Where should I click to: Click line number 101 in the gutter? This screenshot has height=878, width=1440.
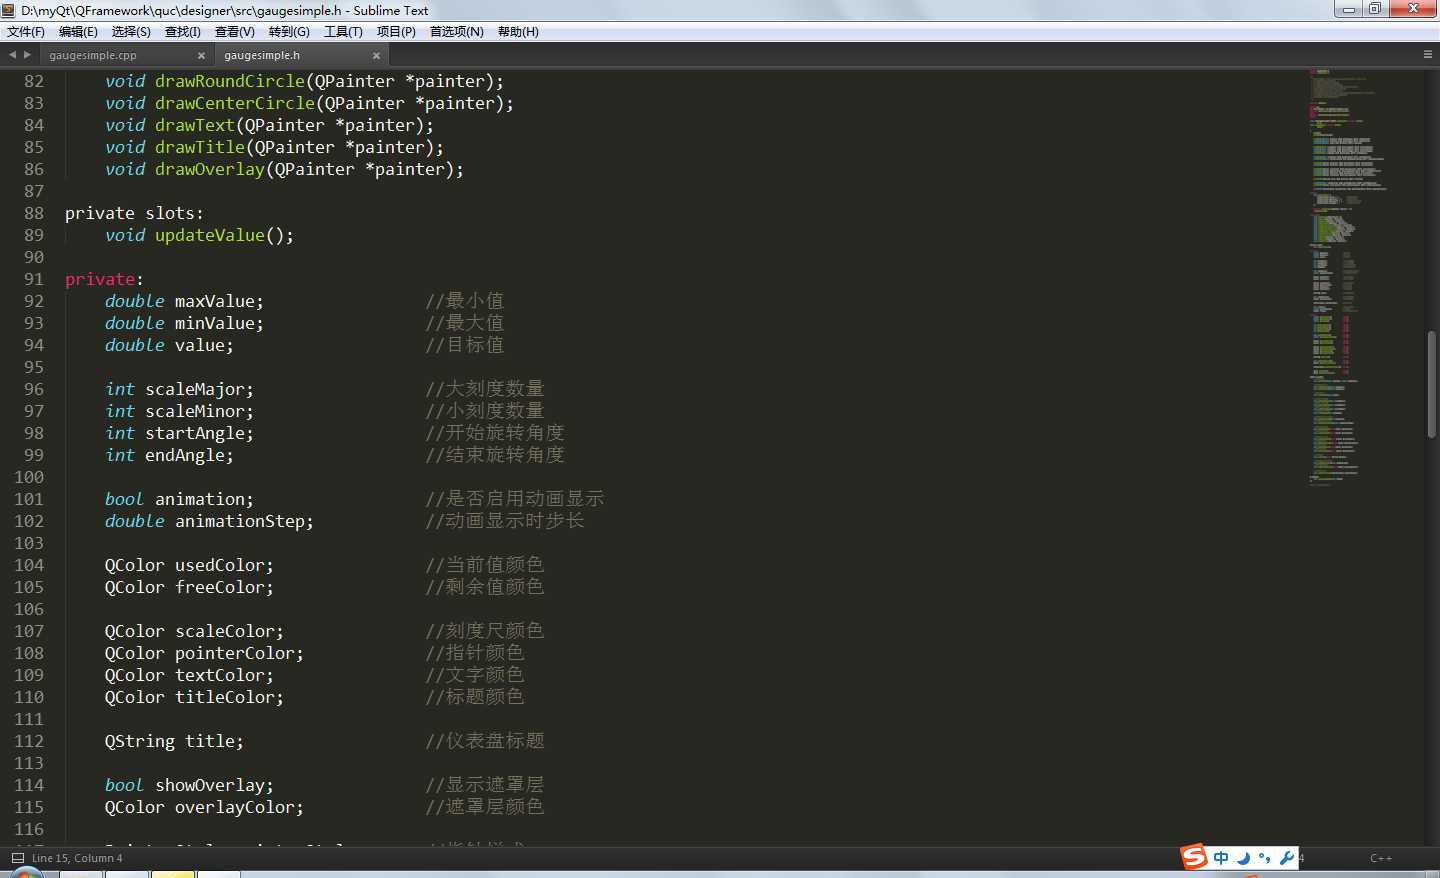pyautogui.click(x=29, y=499)
